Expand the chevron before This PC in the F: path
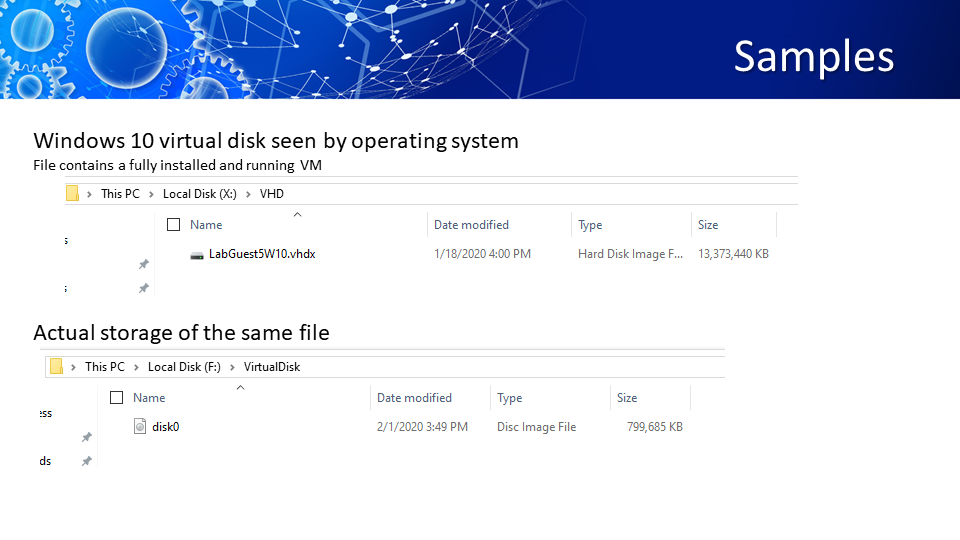 click(73, 367)
